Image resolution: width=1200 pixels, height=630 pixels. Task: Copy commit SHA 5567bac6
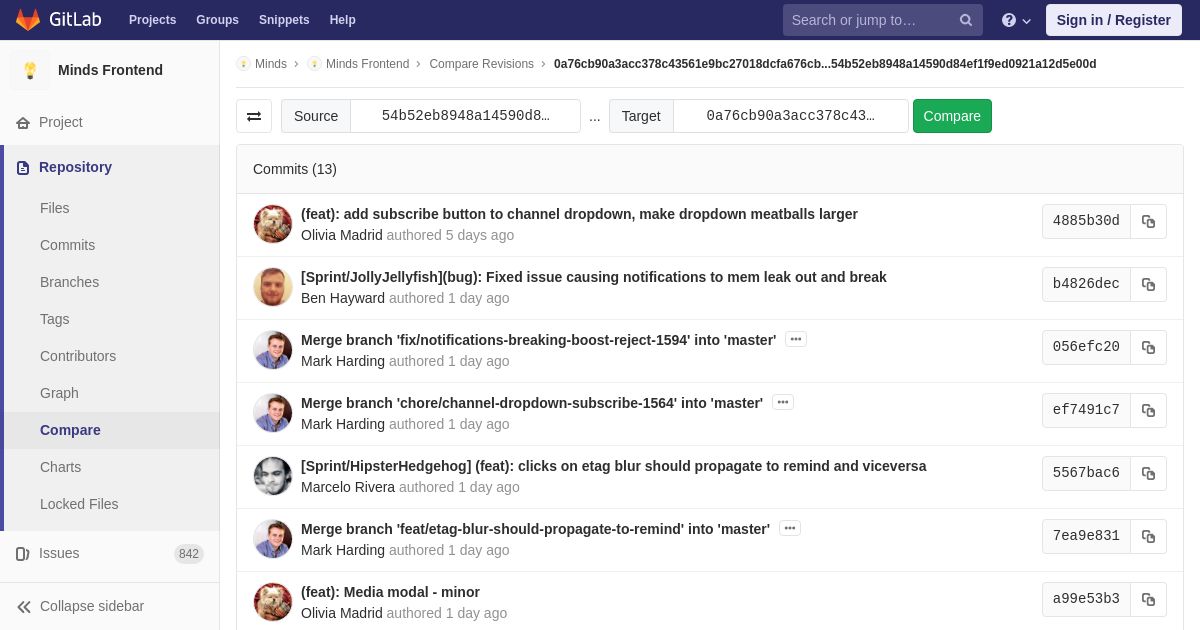[x=1148, y=474]
